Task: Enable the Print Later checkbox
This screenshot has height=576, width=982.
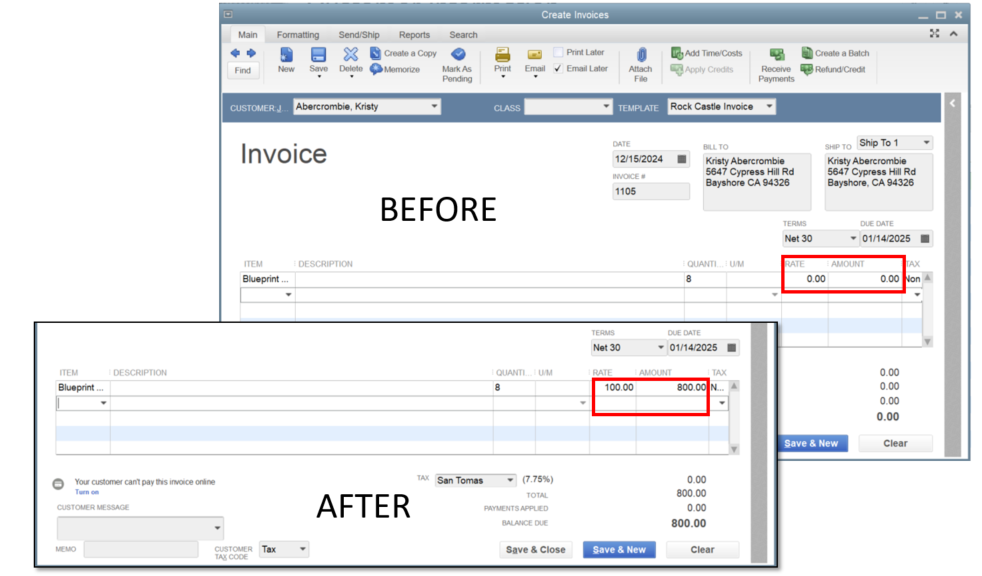Action: (x=558, y=52)
